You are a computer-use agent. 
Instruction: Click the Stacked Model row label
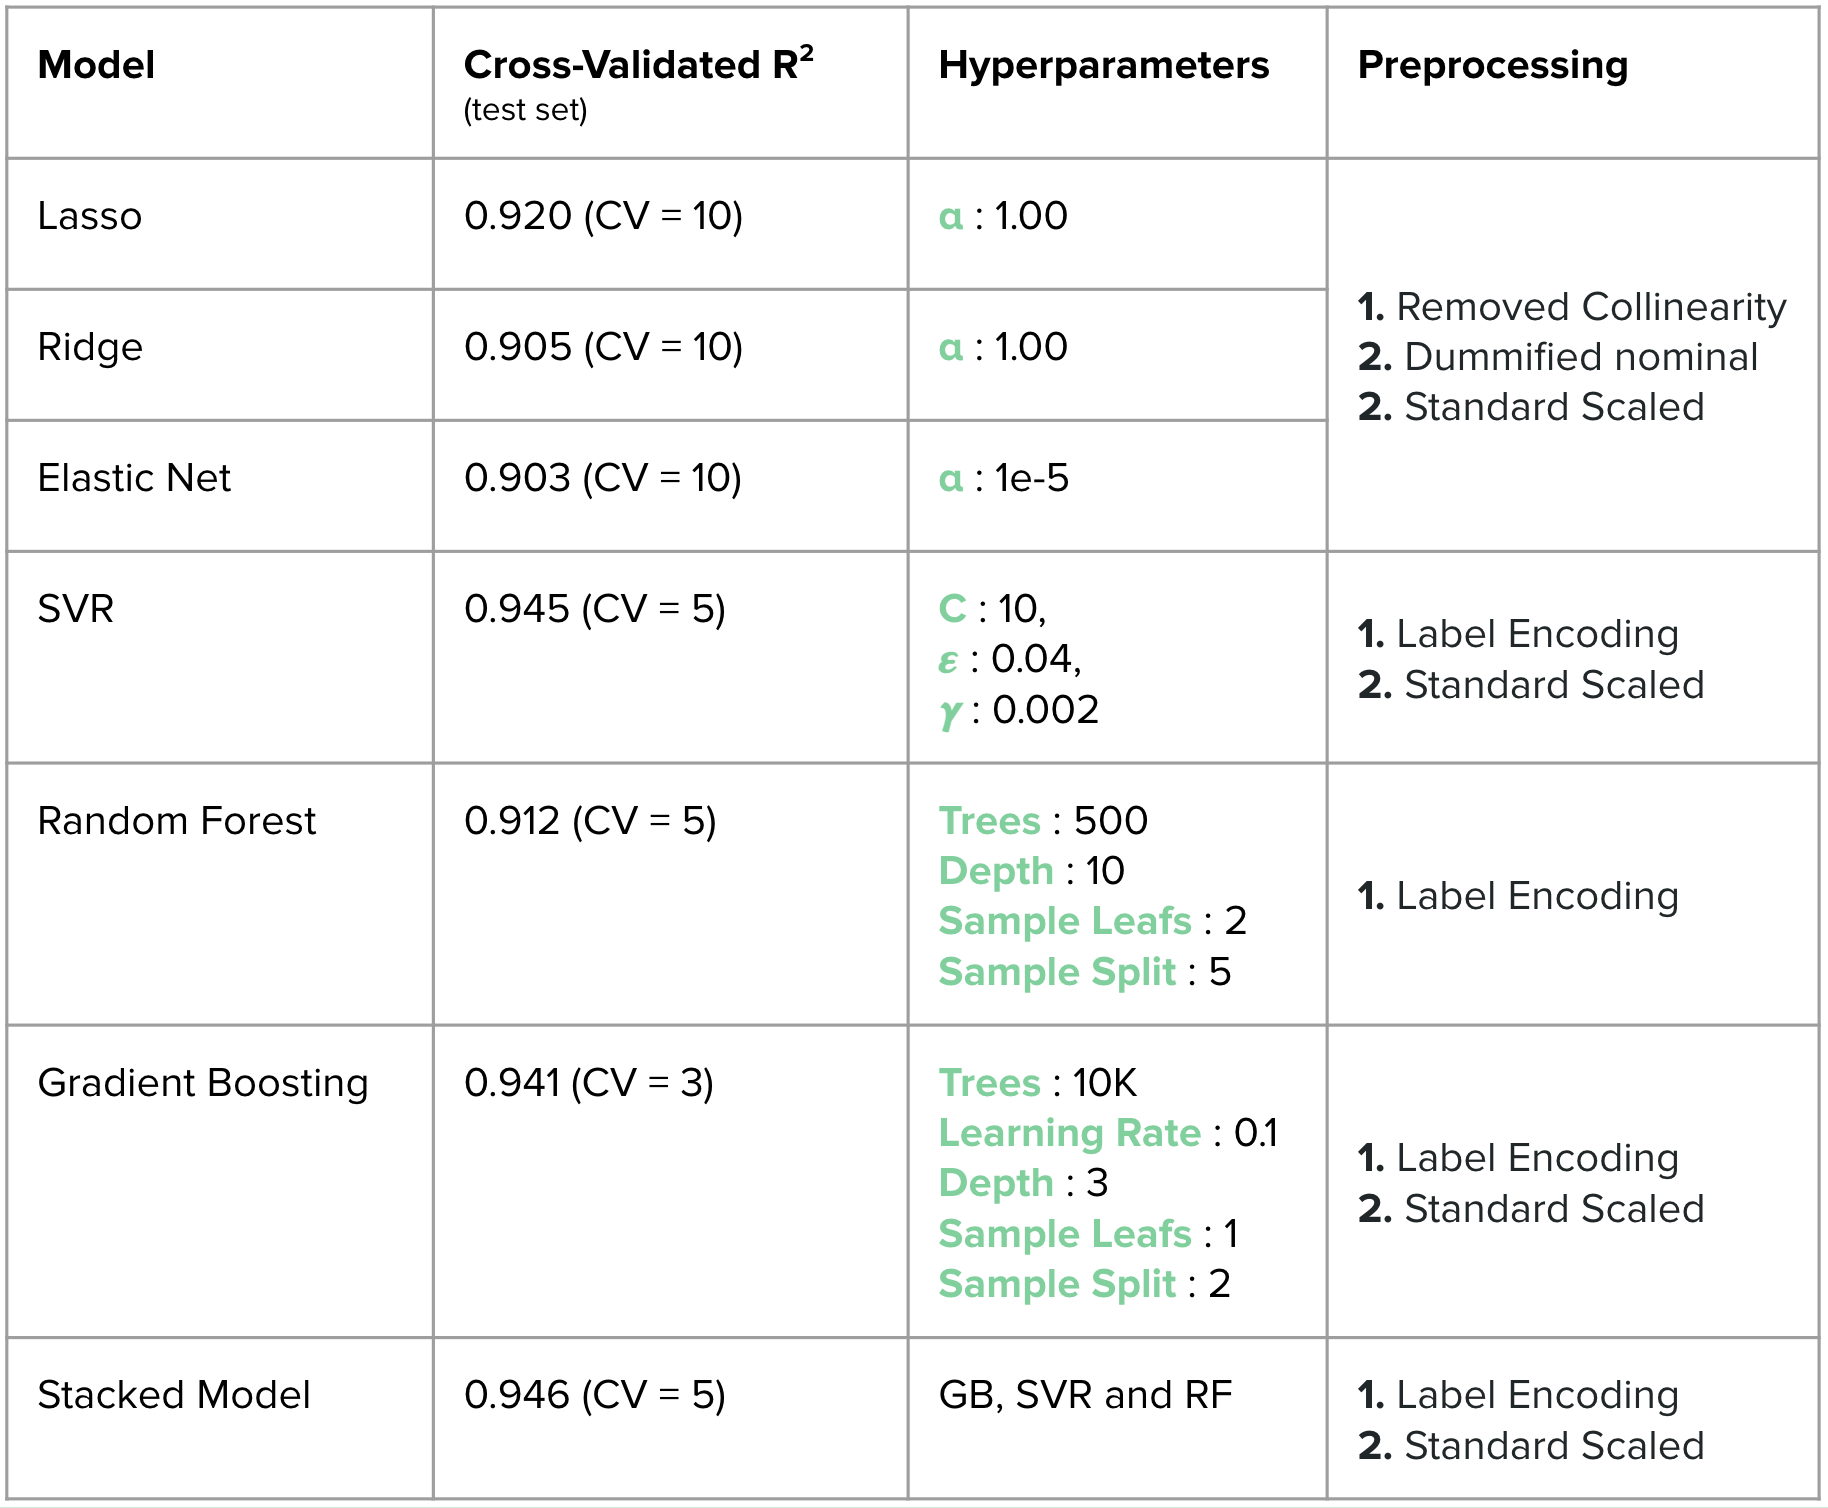174,1396
